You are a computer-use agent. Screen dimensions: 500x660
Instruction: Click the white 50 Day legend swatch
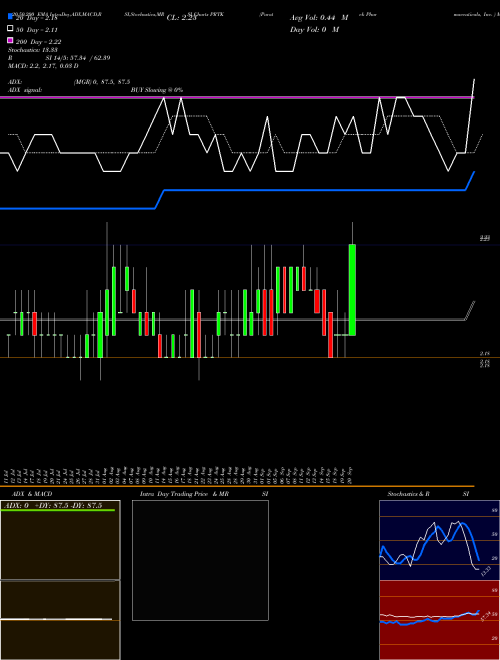(10, 29)
